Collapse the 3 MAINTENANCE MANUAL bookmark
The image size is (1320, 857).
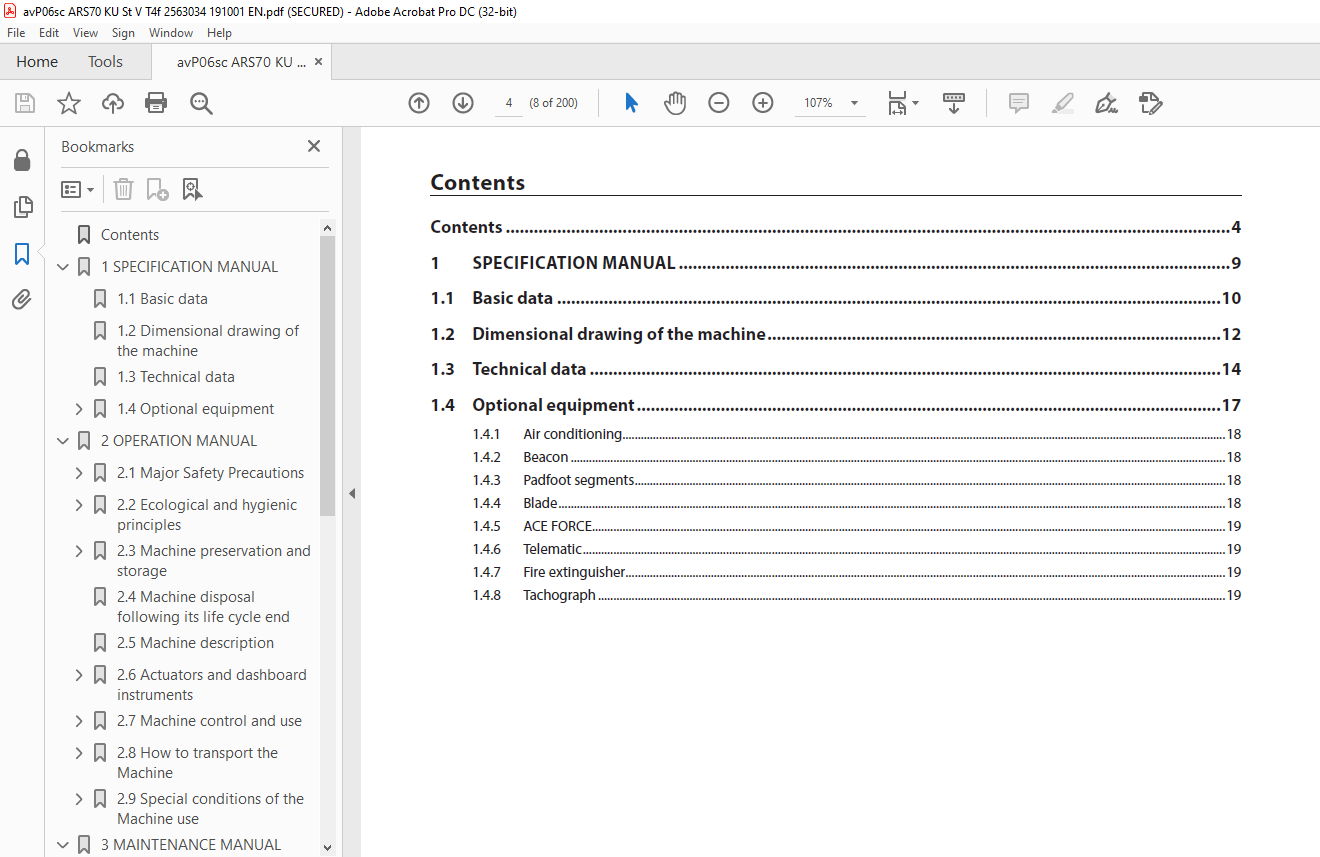coord(64,845)
